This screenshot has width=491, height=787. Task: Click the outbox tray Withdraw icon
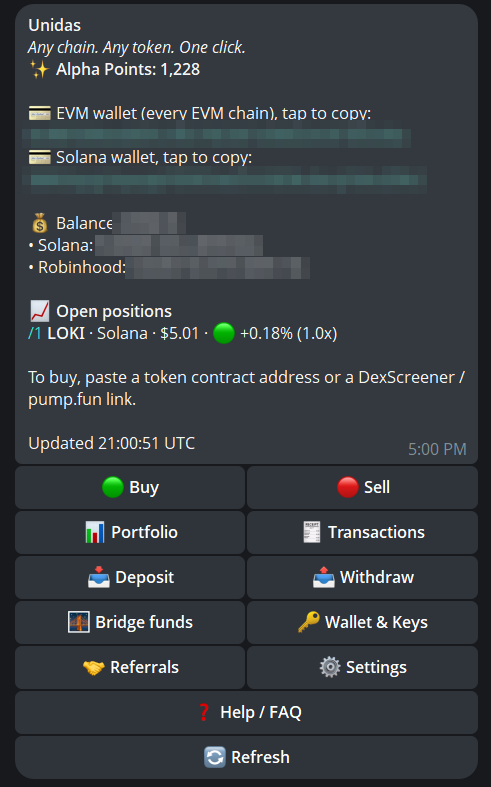[323, 577]
